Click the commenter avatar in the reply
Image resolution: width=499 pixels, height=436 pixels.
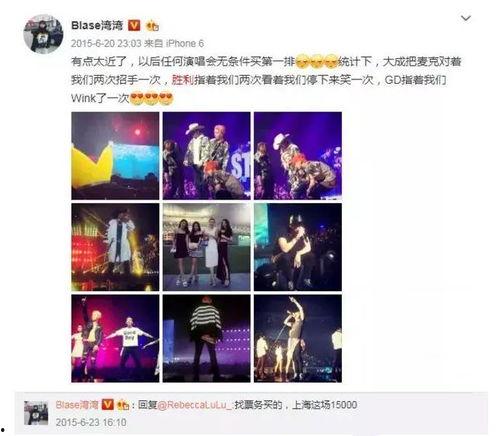36,413
